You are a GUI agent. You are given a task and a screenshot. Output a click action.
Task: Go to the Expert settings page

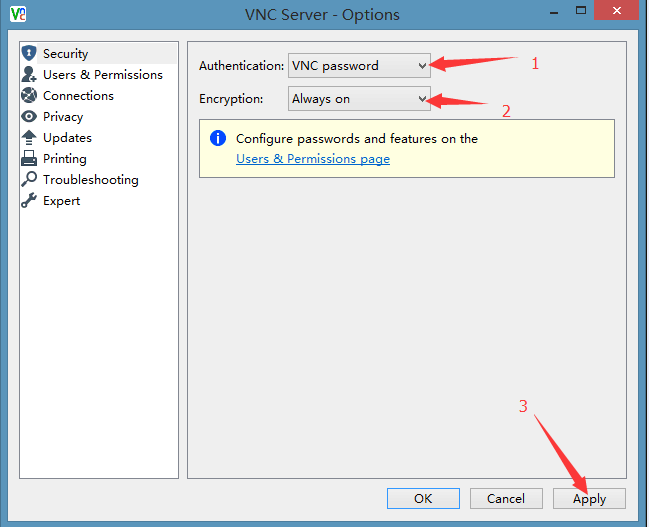coord(61,201)
